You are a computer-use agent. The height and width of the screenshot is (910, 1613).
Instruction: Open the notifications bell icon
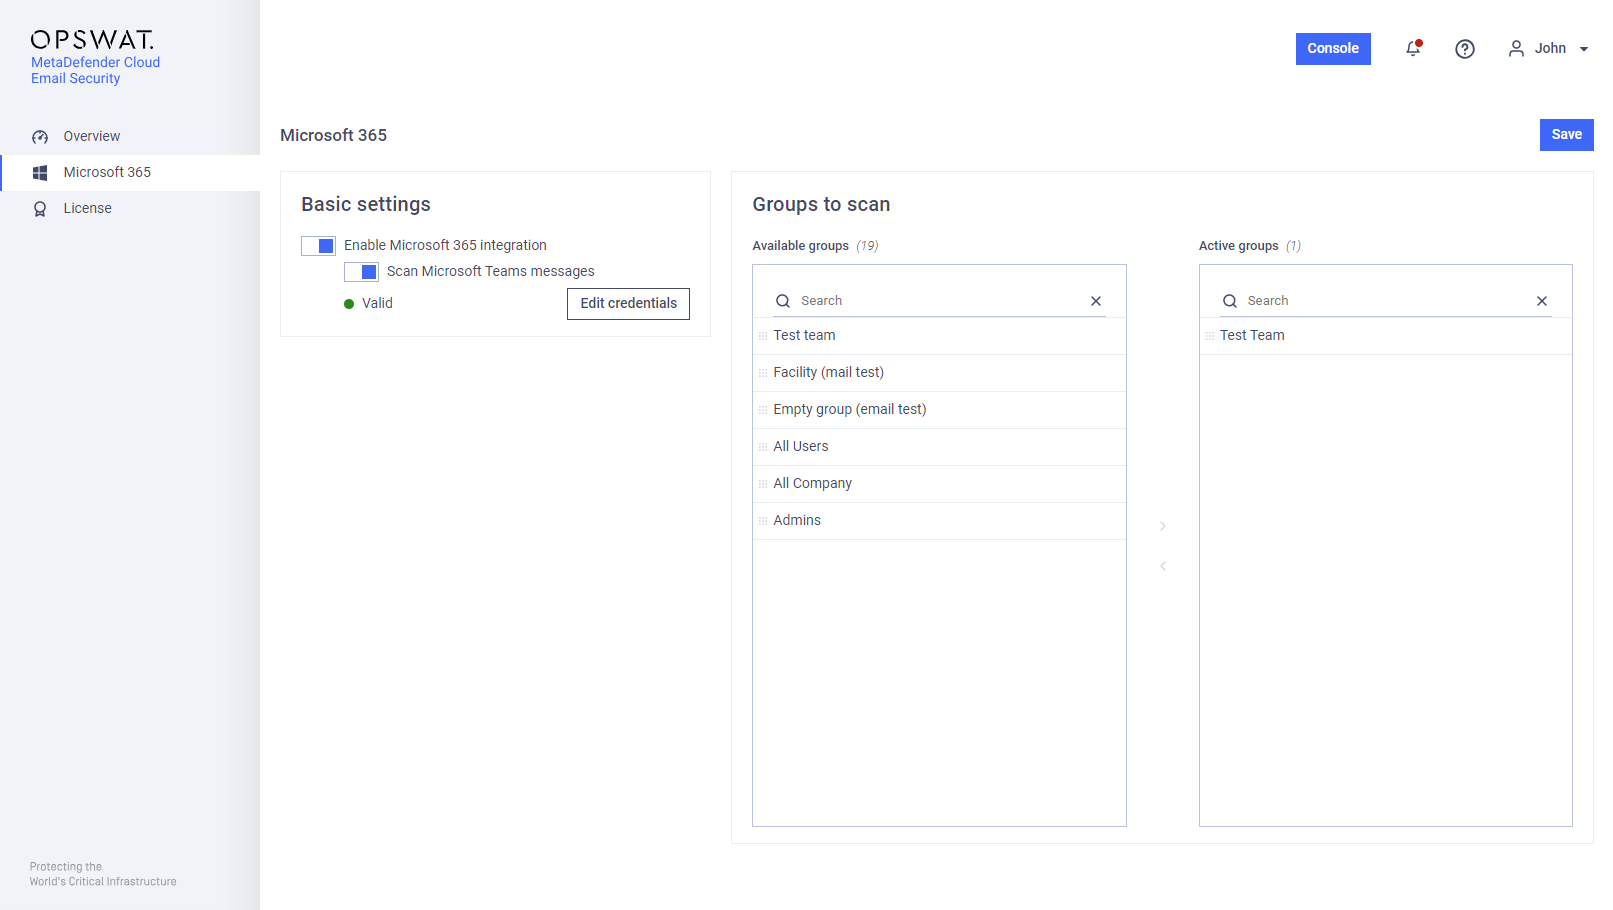(x=1413, y=48)
